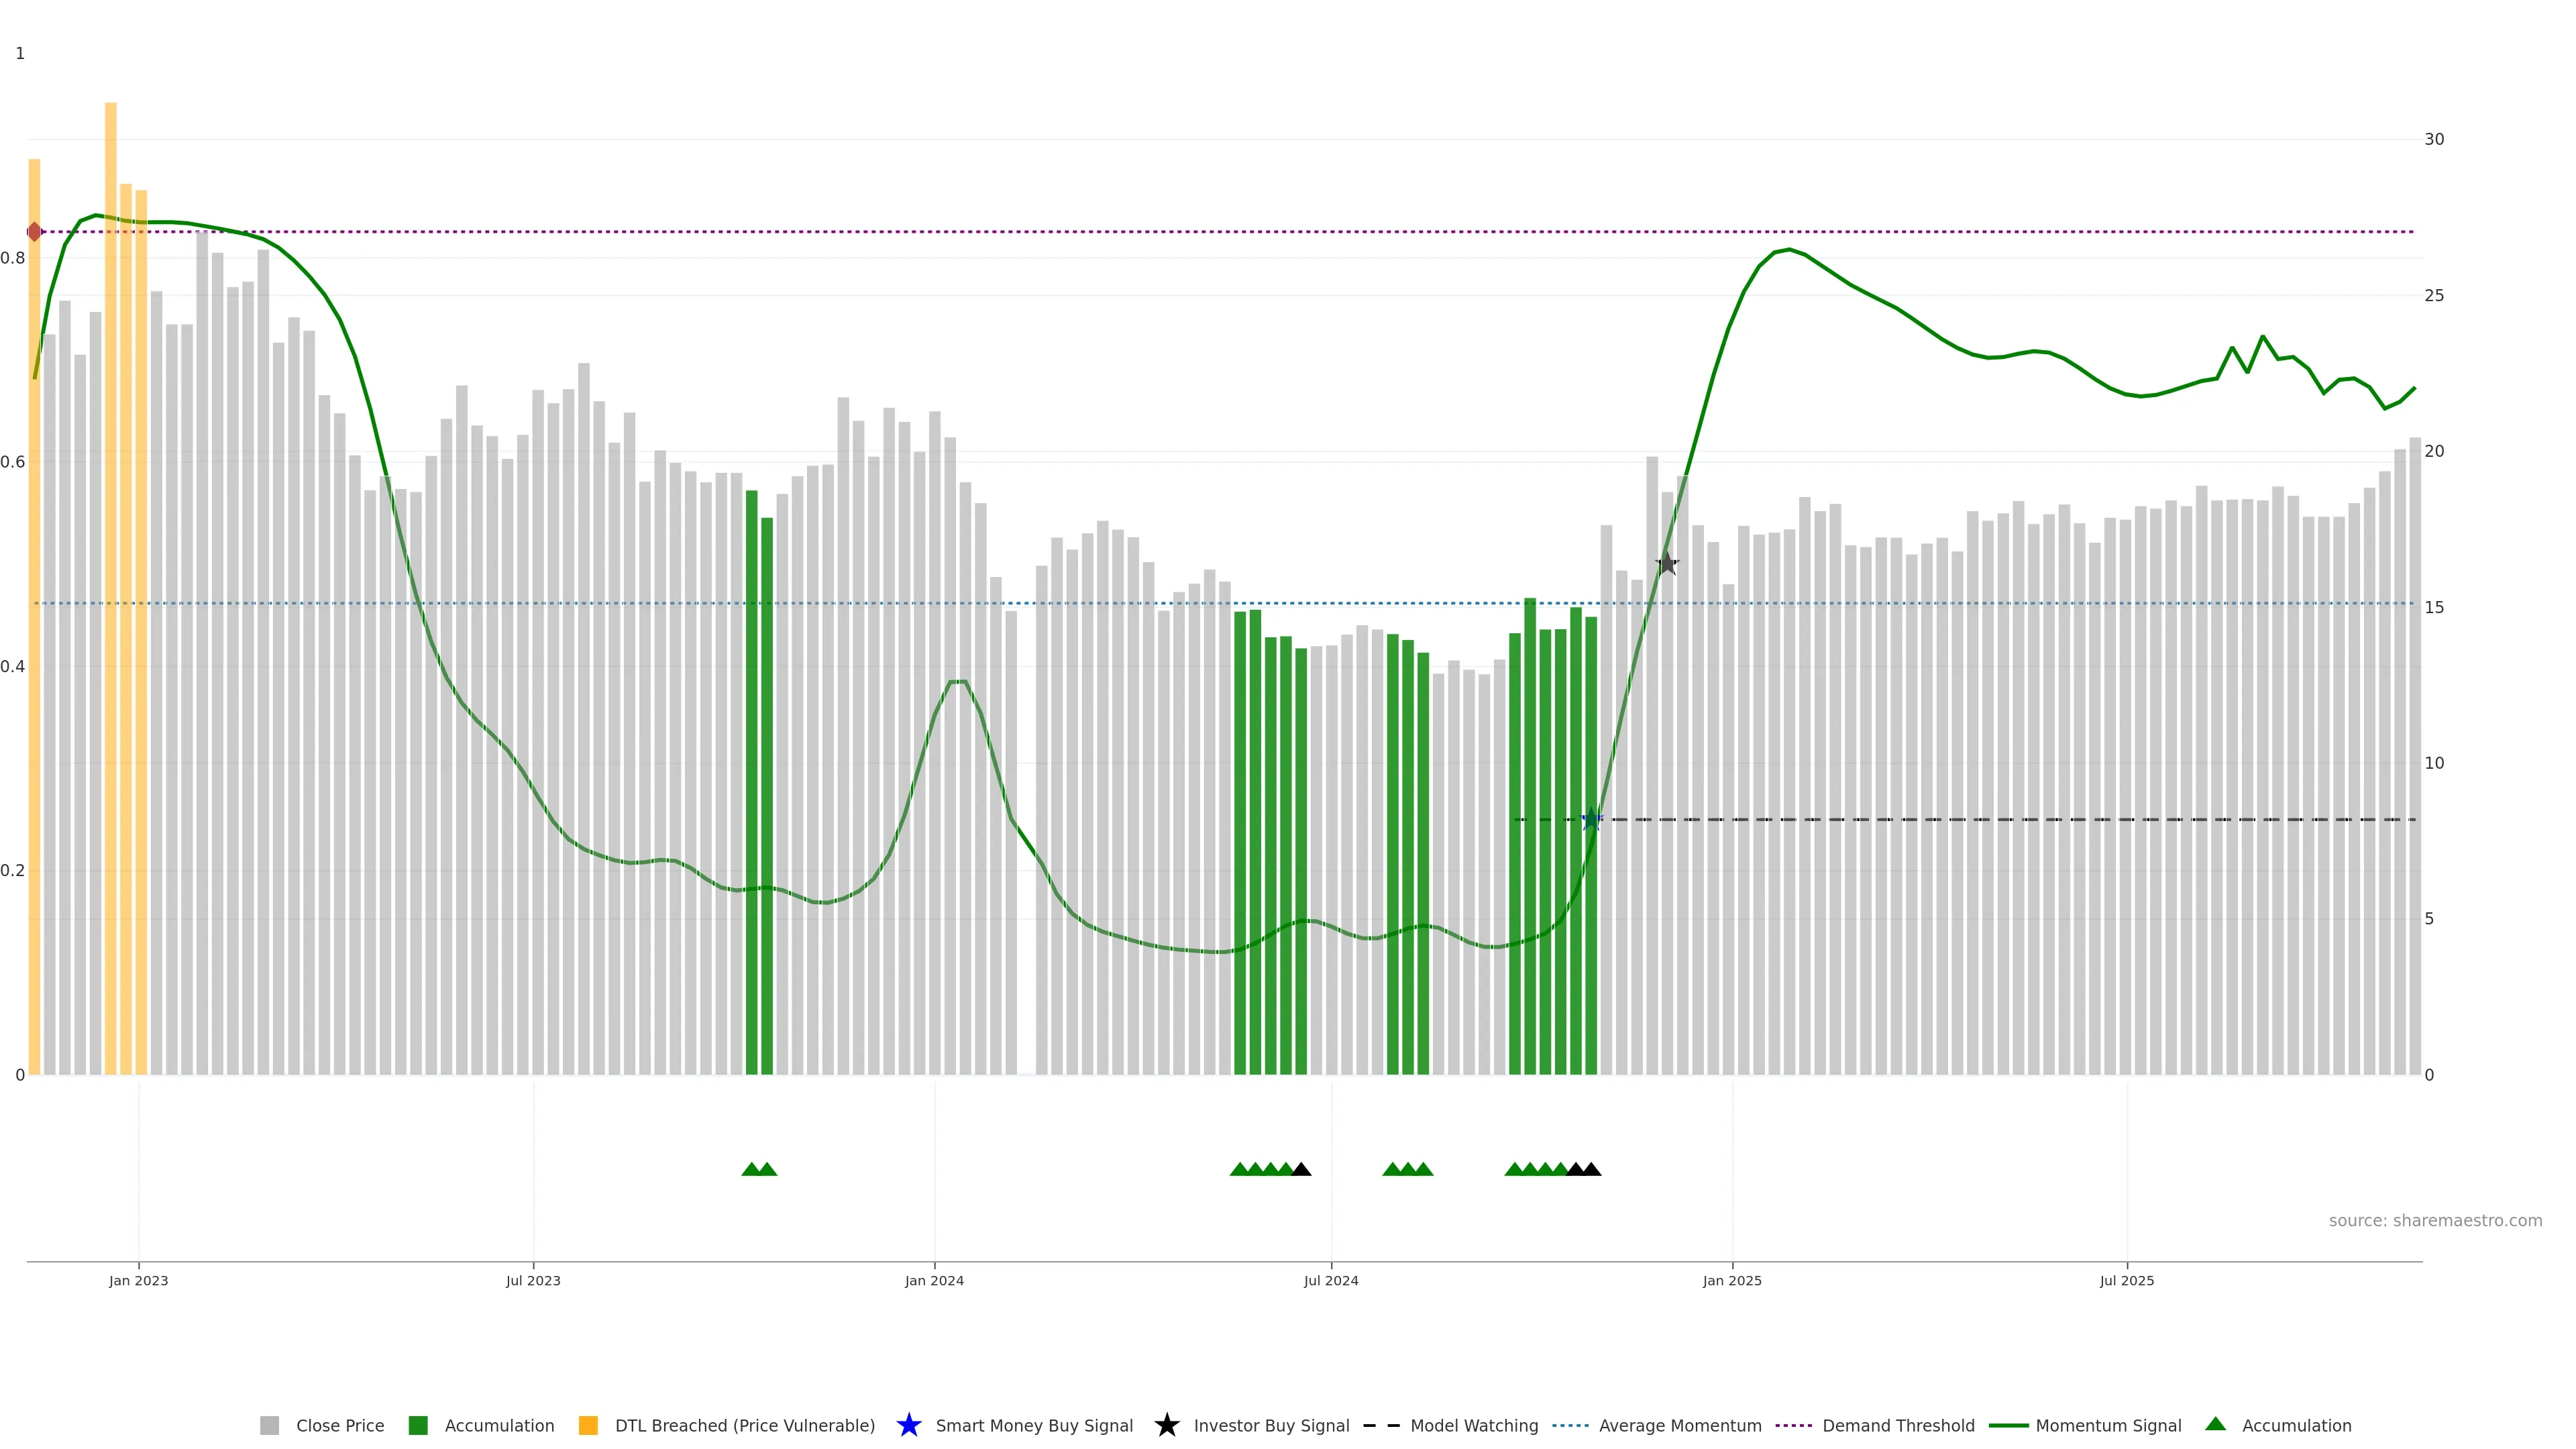Click the red diamond marker on Demand Threshold line
The width and height of the screenshot is (2576, 1449).
pyautogui.click(x=35, y=232)
